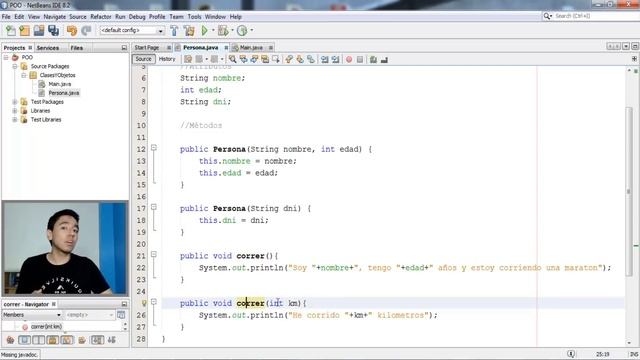Viewport: 640px width, 360px height.
Task: Expand the Test Packages node
Action: (x=15, y=102)
